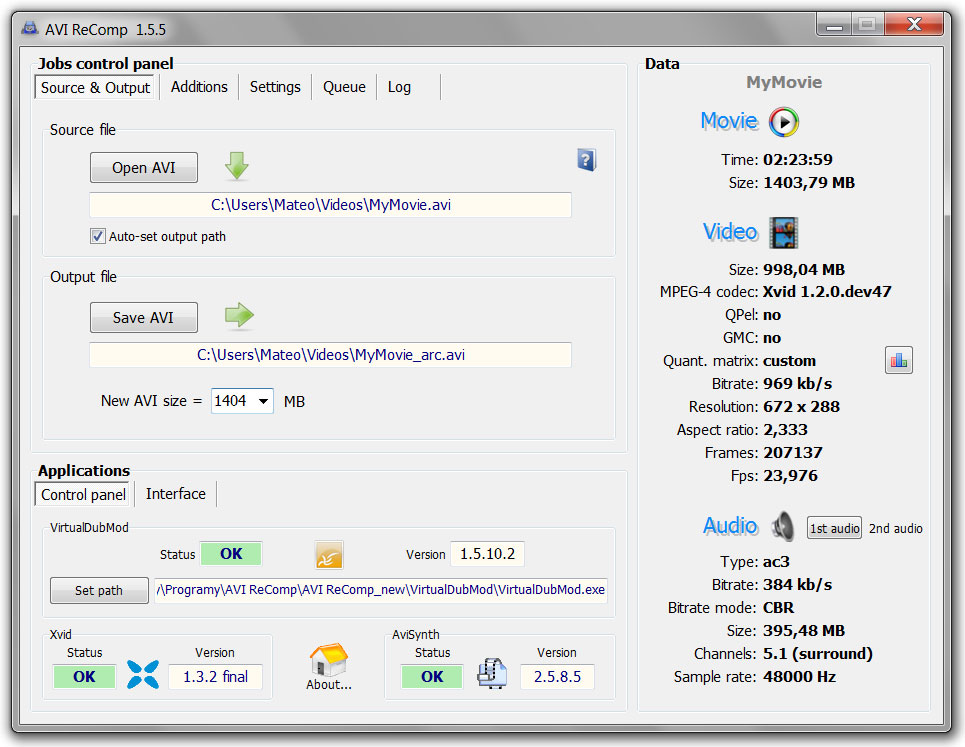
Task: Open the Queue tab
Action: click(344, 87)
